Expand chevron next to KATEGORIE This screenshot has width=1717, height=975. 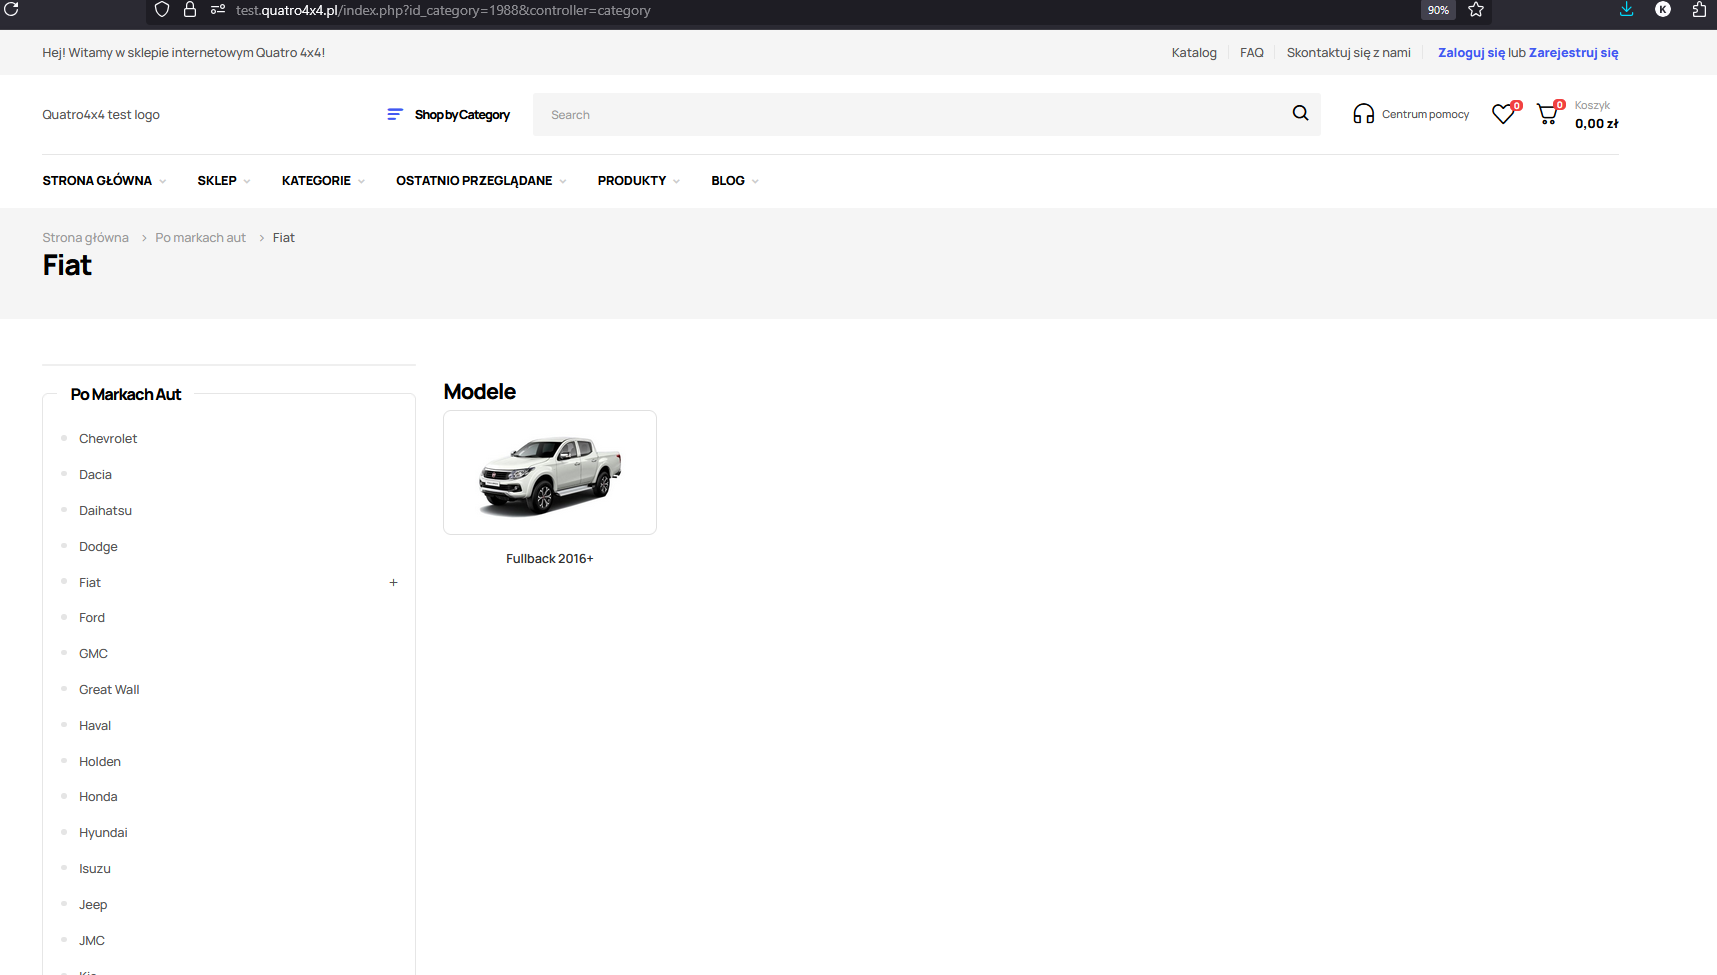361,182
